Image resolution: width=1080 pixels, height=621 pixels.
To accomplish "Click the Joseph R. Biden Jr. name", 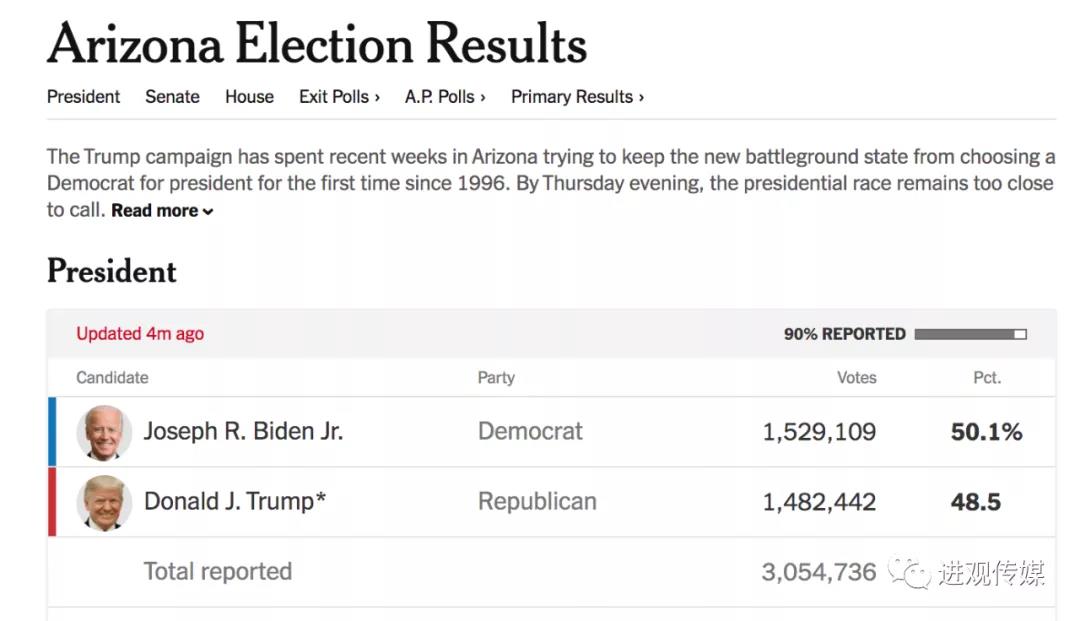I will pos(243,431).
